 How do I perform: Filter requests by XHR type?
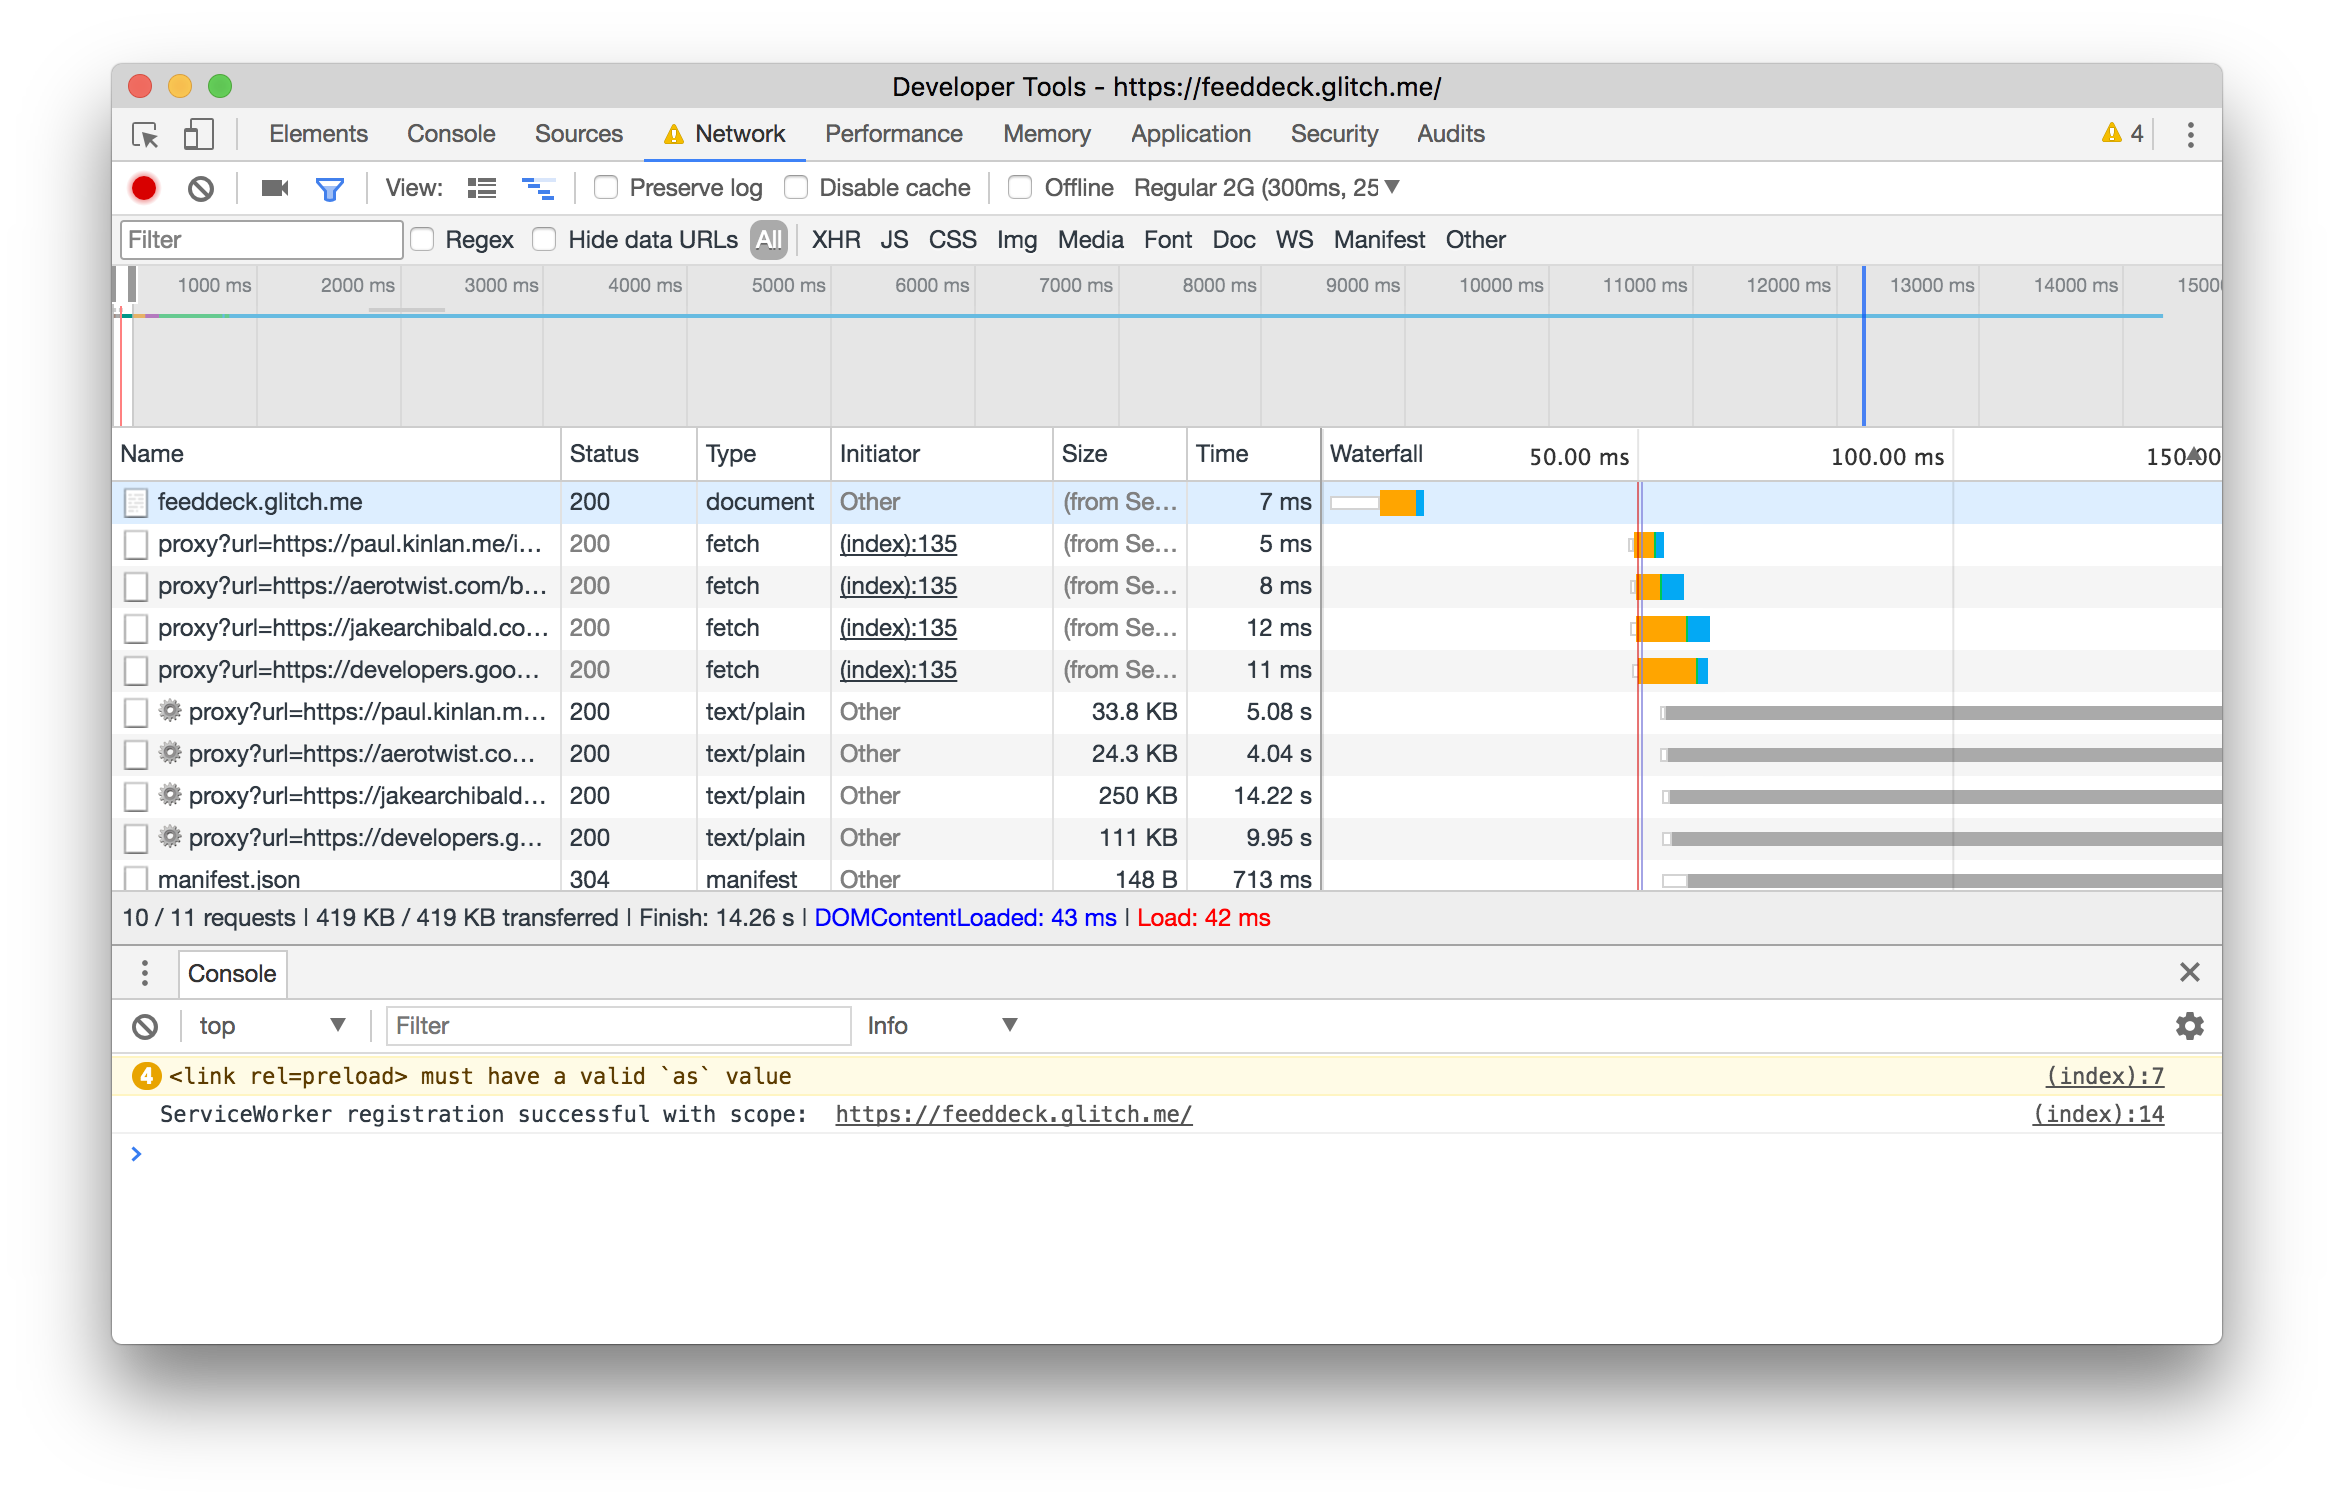coord(835,240)
